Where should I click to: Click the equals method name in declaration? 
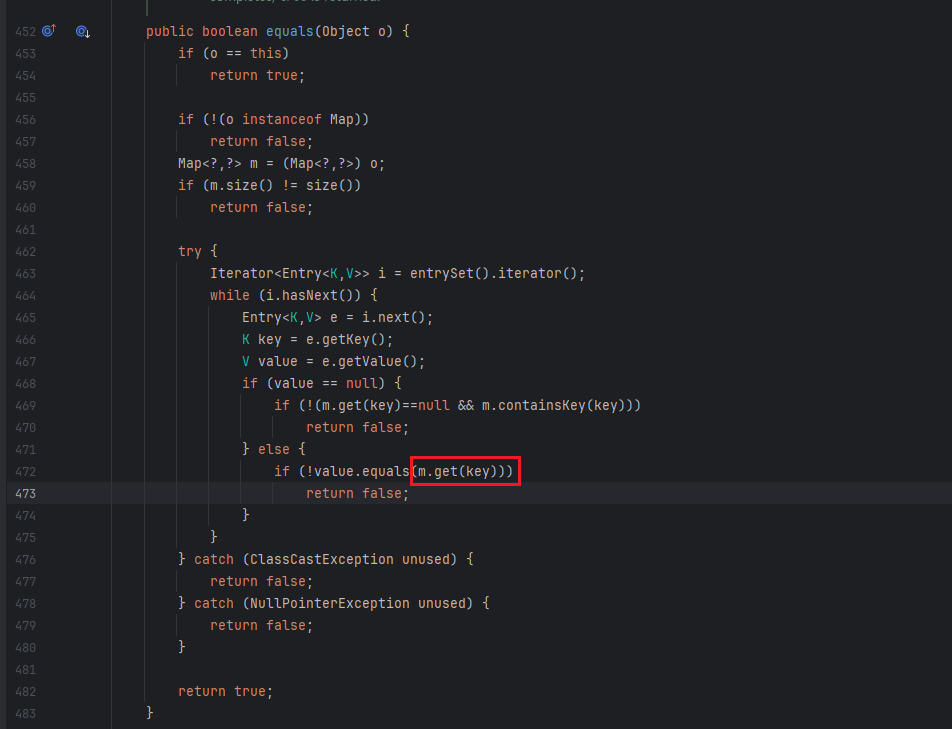pyautogui.click(x=289, y=31)
